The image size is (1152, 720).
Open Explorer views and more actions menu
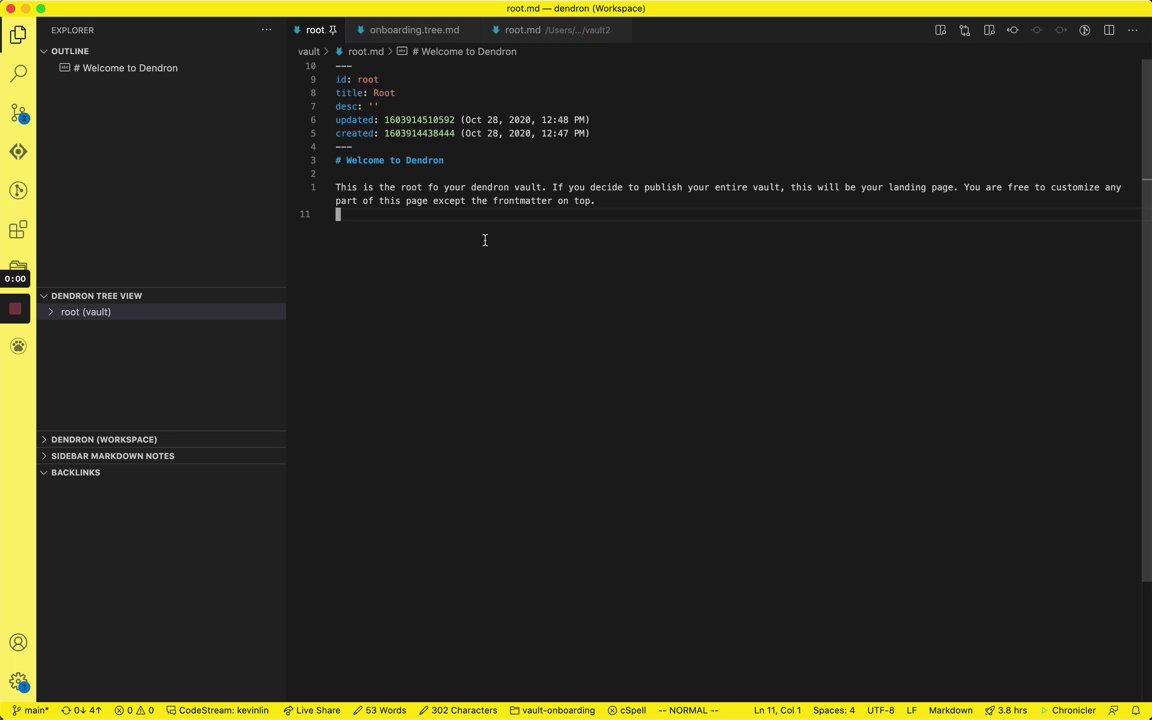pyautogui.click(x=267, y=30)
